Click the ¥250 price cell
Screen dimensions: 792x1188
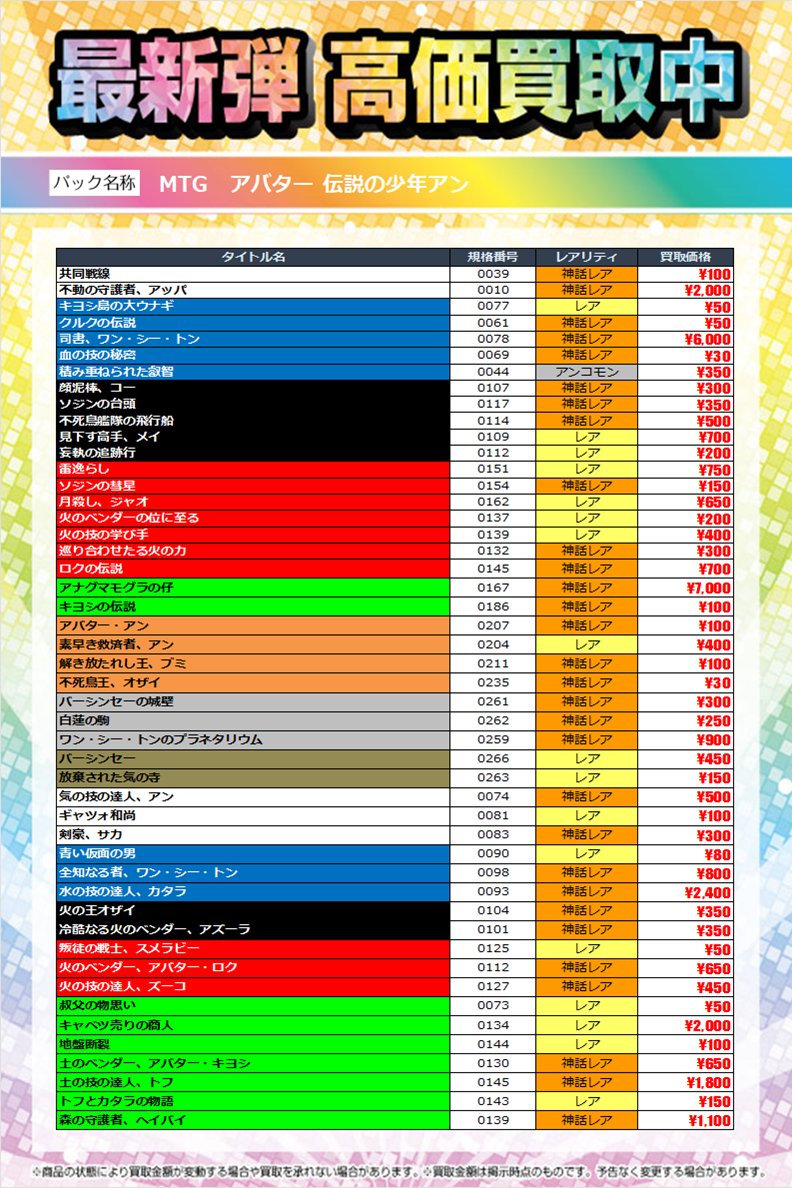[685, 721]
